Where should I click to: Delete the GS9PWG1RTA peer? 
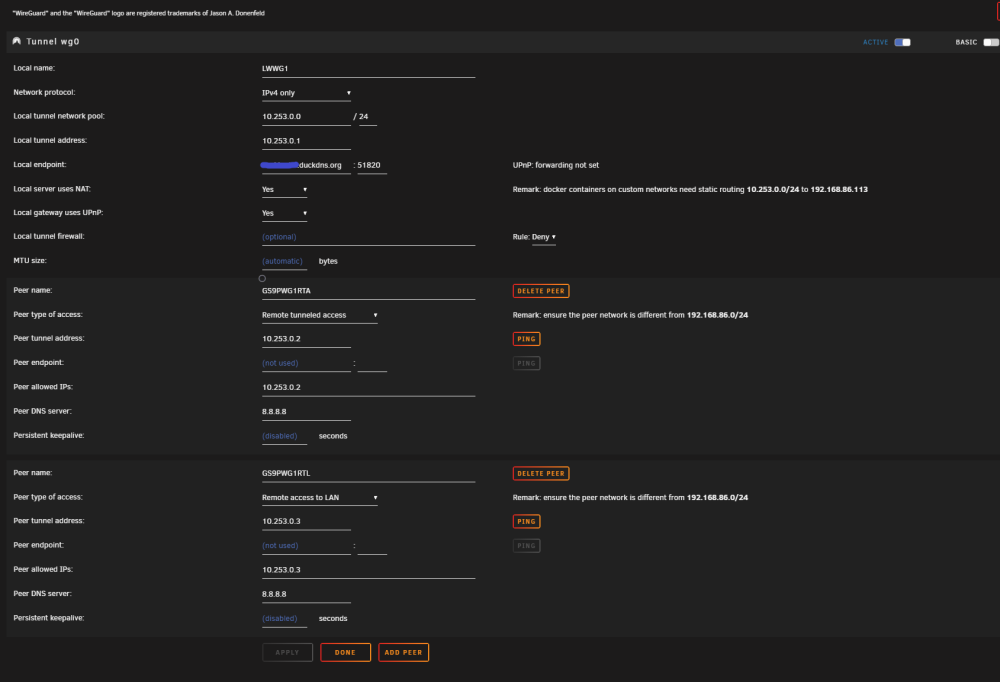click(x=541, y=291)
